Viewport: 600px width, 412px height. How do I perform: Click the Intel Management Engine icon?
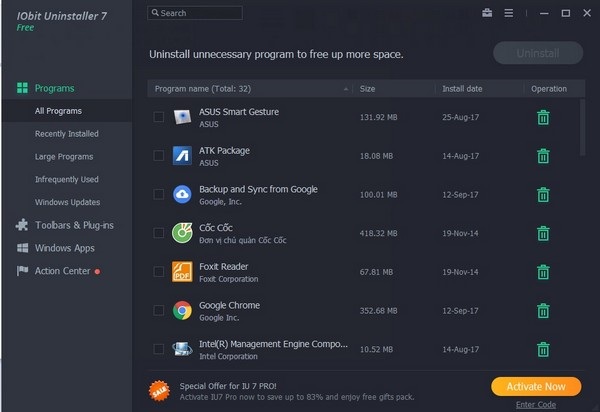(x=182, y=349)
